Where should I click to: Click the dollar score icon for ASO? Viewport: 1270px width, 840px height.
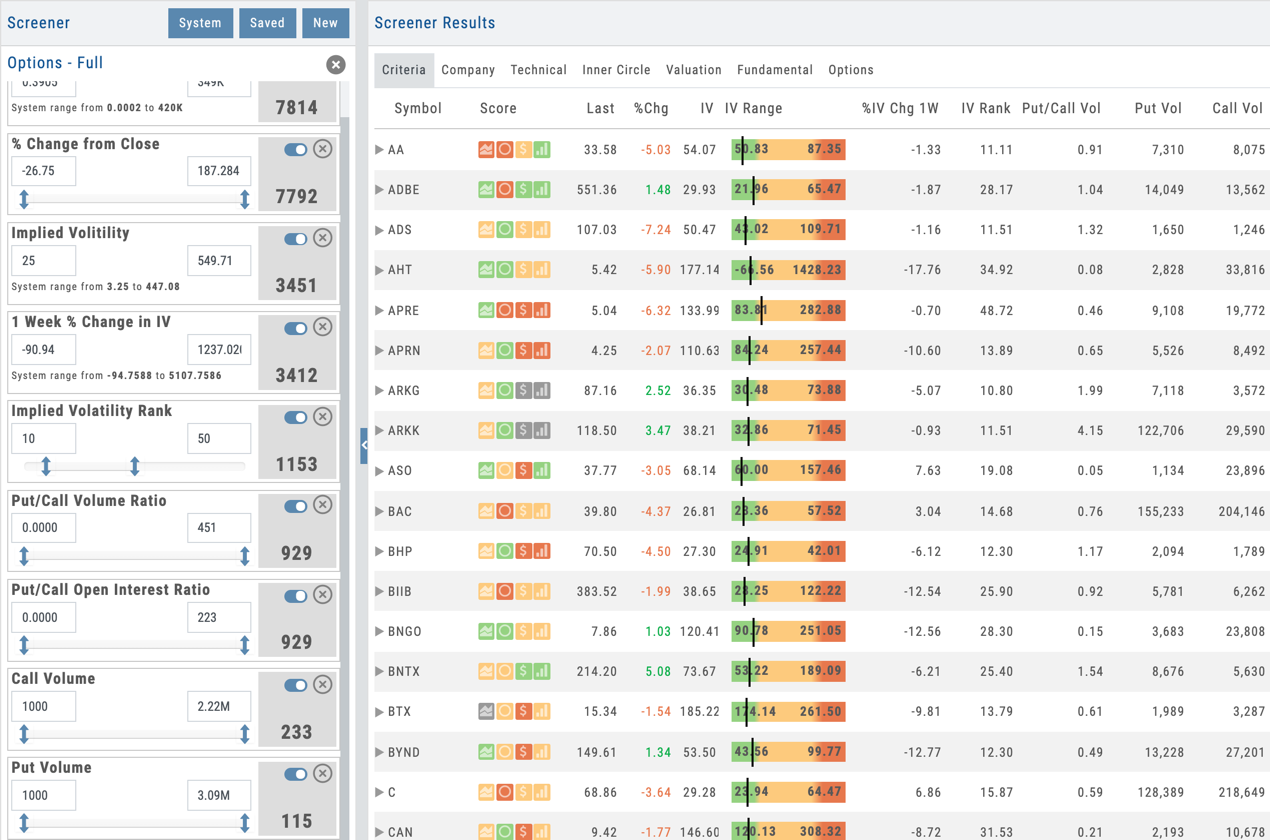click(523, 471)
